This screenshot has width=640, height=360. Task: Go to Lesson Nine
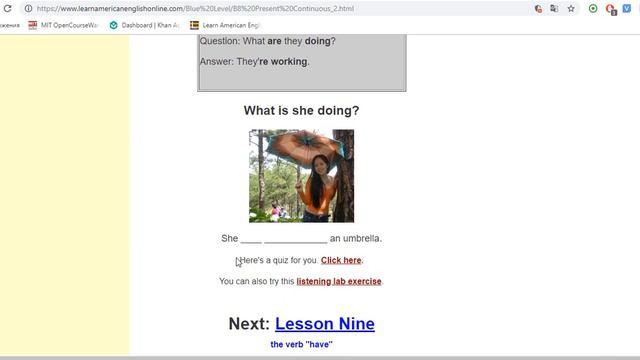coord(325,324)
